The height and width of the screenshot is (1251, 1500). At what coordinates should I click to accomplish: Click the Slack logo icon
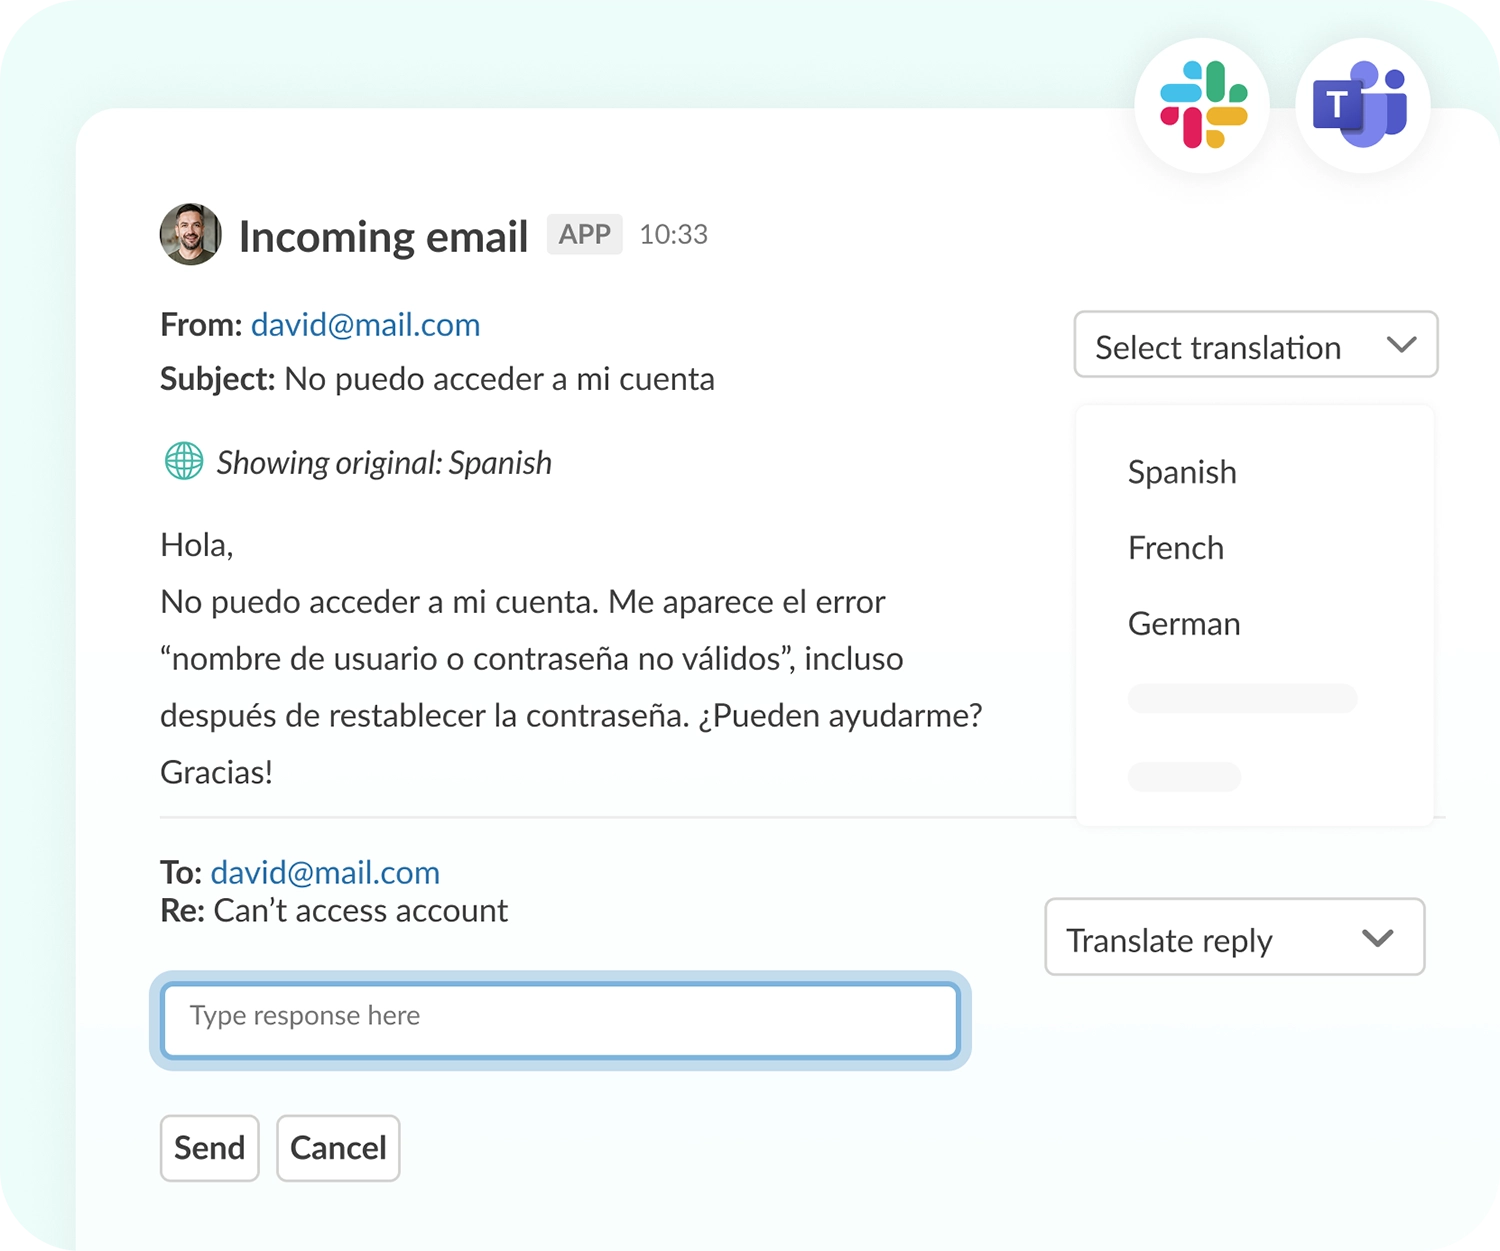pyautogui.click(x=1203, y=105)
